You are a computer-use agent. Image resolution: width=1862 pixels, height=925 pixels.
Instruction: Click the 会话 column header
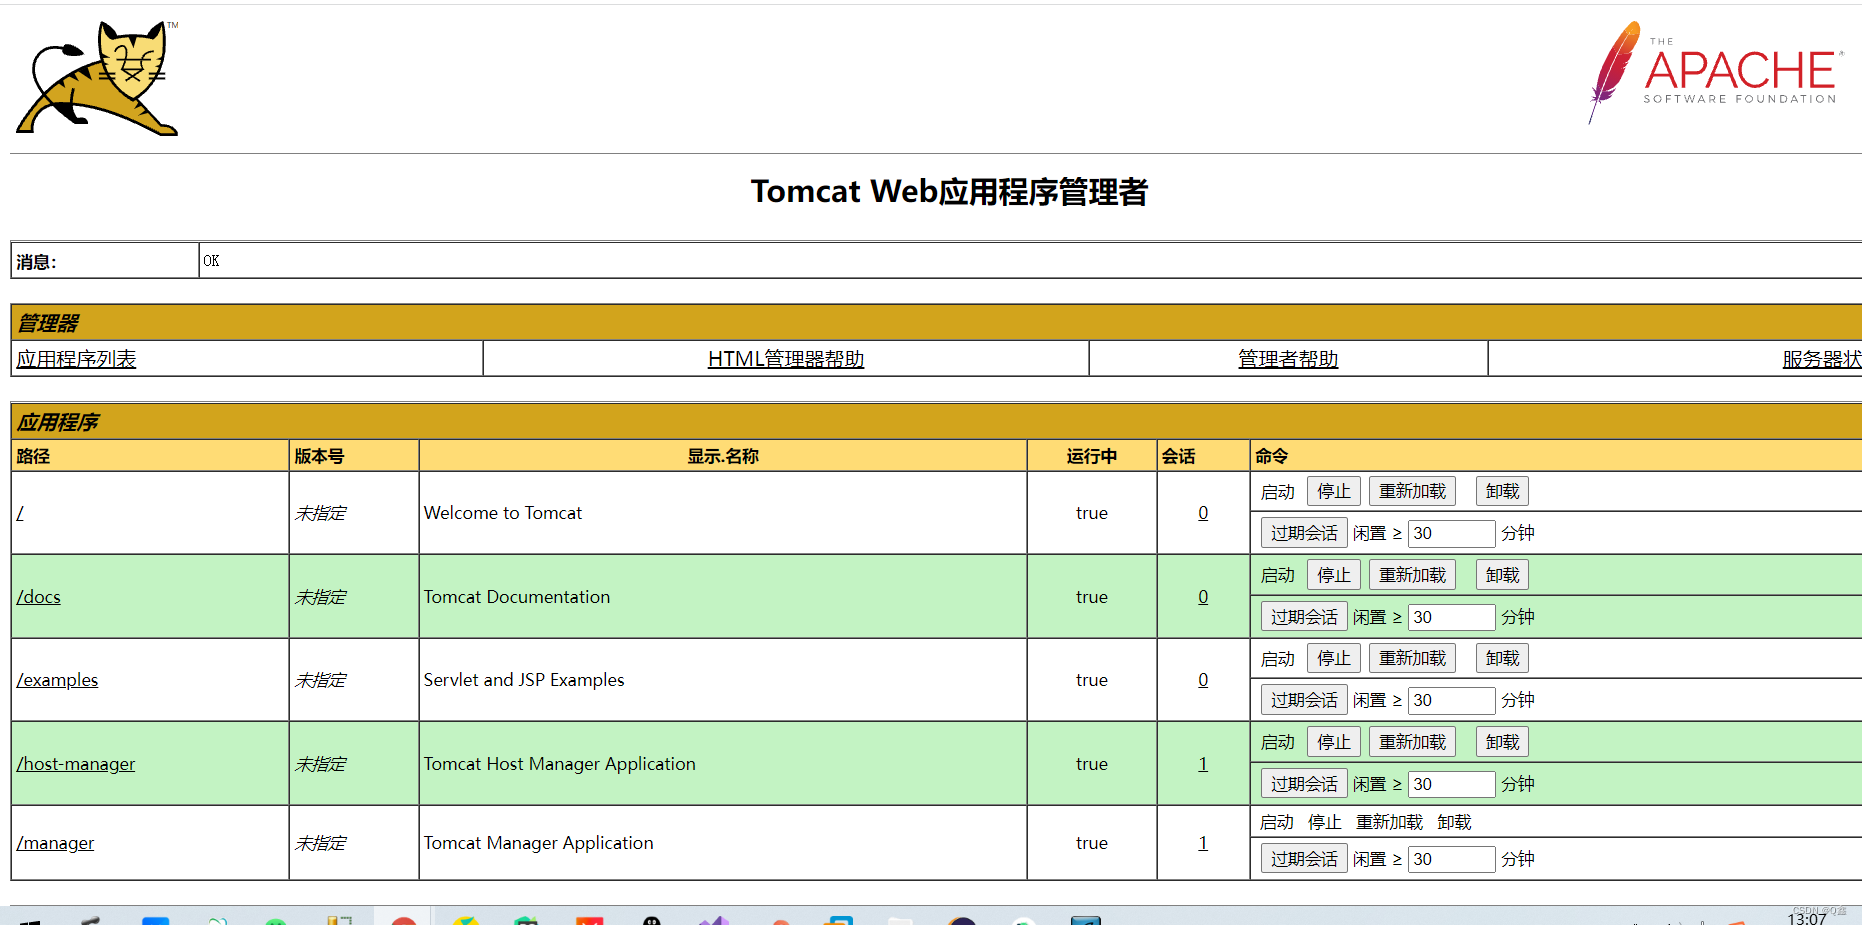[x=1179, y=456]
